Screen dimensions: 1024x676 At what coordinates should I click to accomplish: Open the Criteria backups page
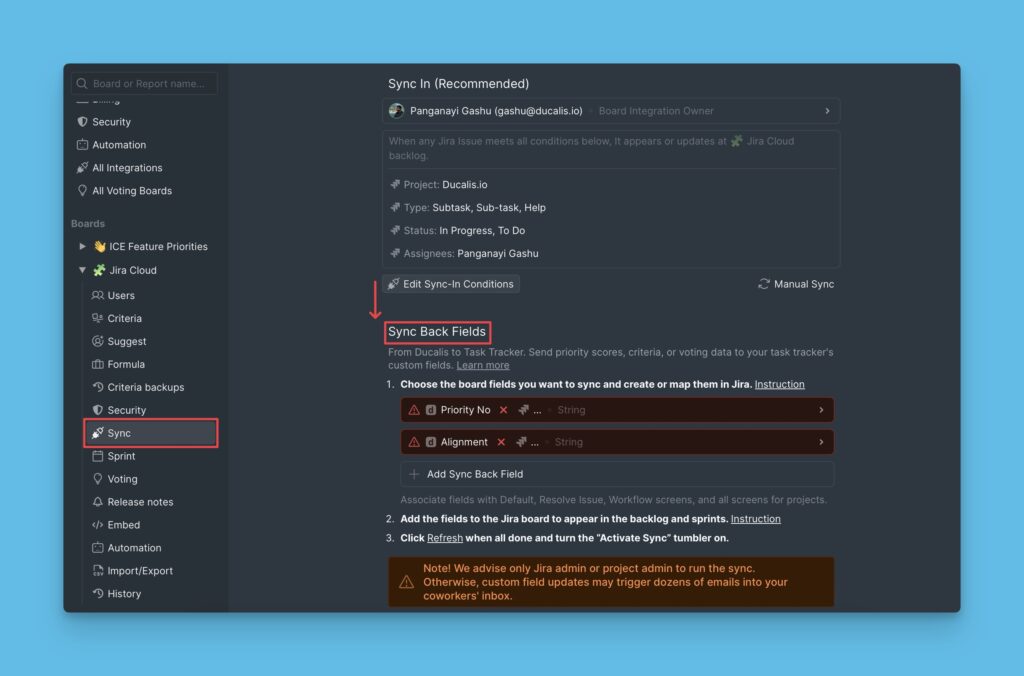145,387
